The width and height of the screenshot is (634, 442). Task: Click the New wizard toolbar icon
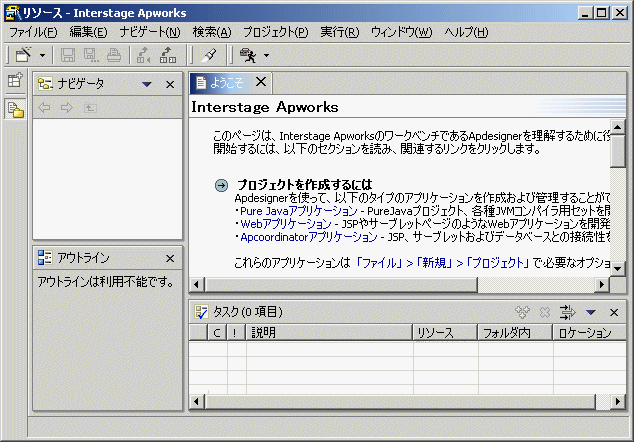coord(23,55)
